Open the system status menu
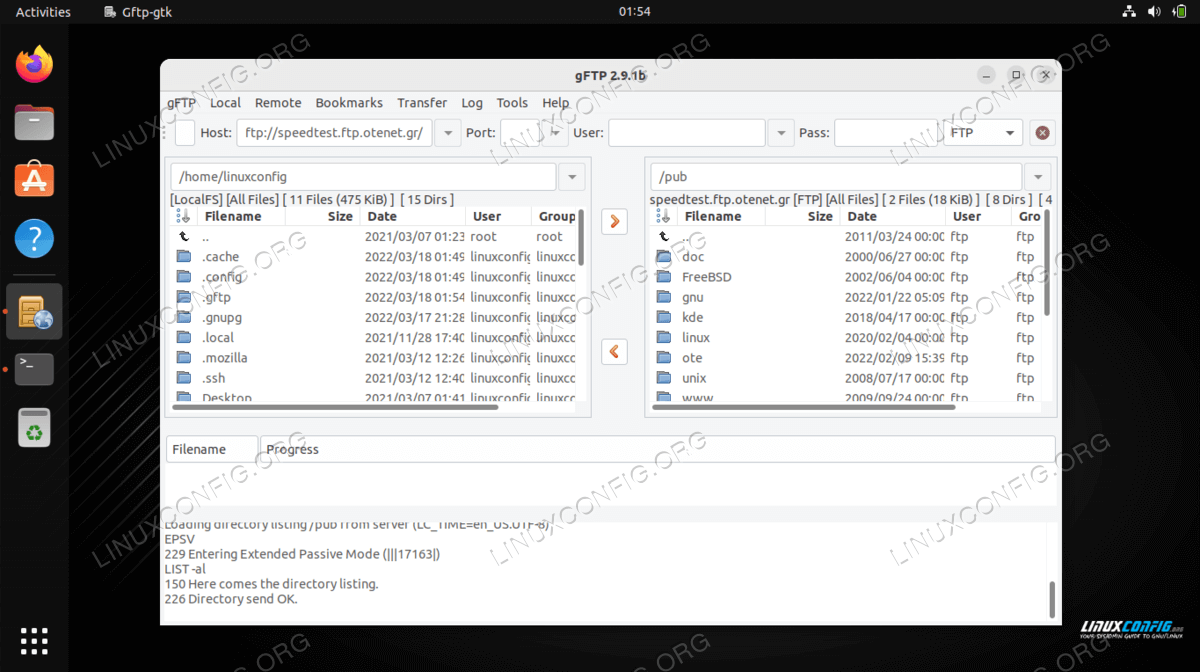The image size is (1200, 672). (1155, 12)
